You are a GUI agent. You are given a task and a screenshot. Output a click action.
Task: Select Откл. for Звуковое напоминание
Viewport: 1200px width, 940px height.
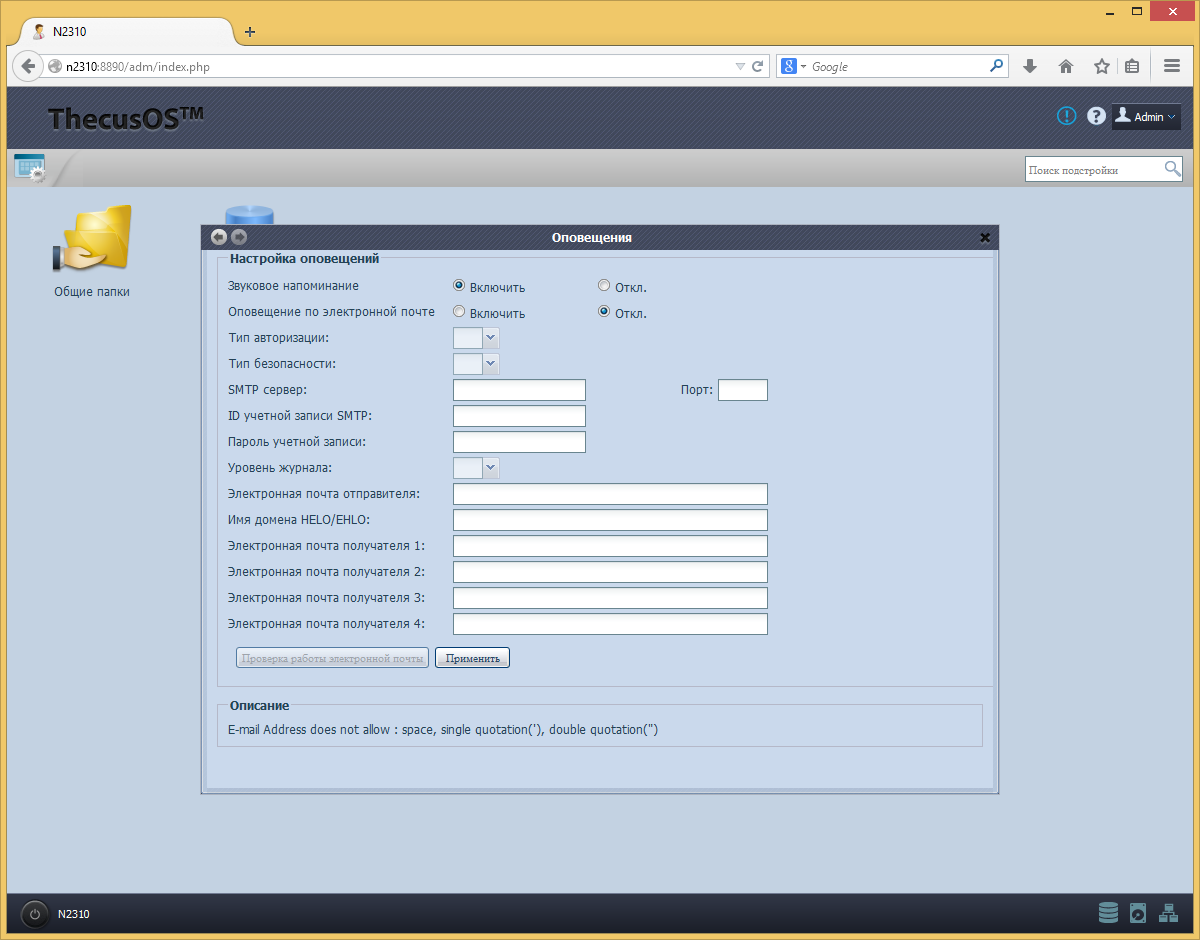tap(604, 286)
